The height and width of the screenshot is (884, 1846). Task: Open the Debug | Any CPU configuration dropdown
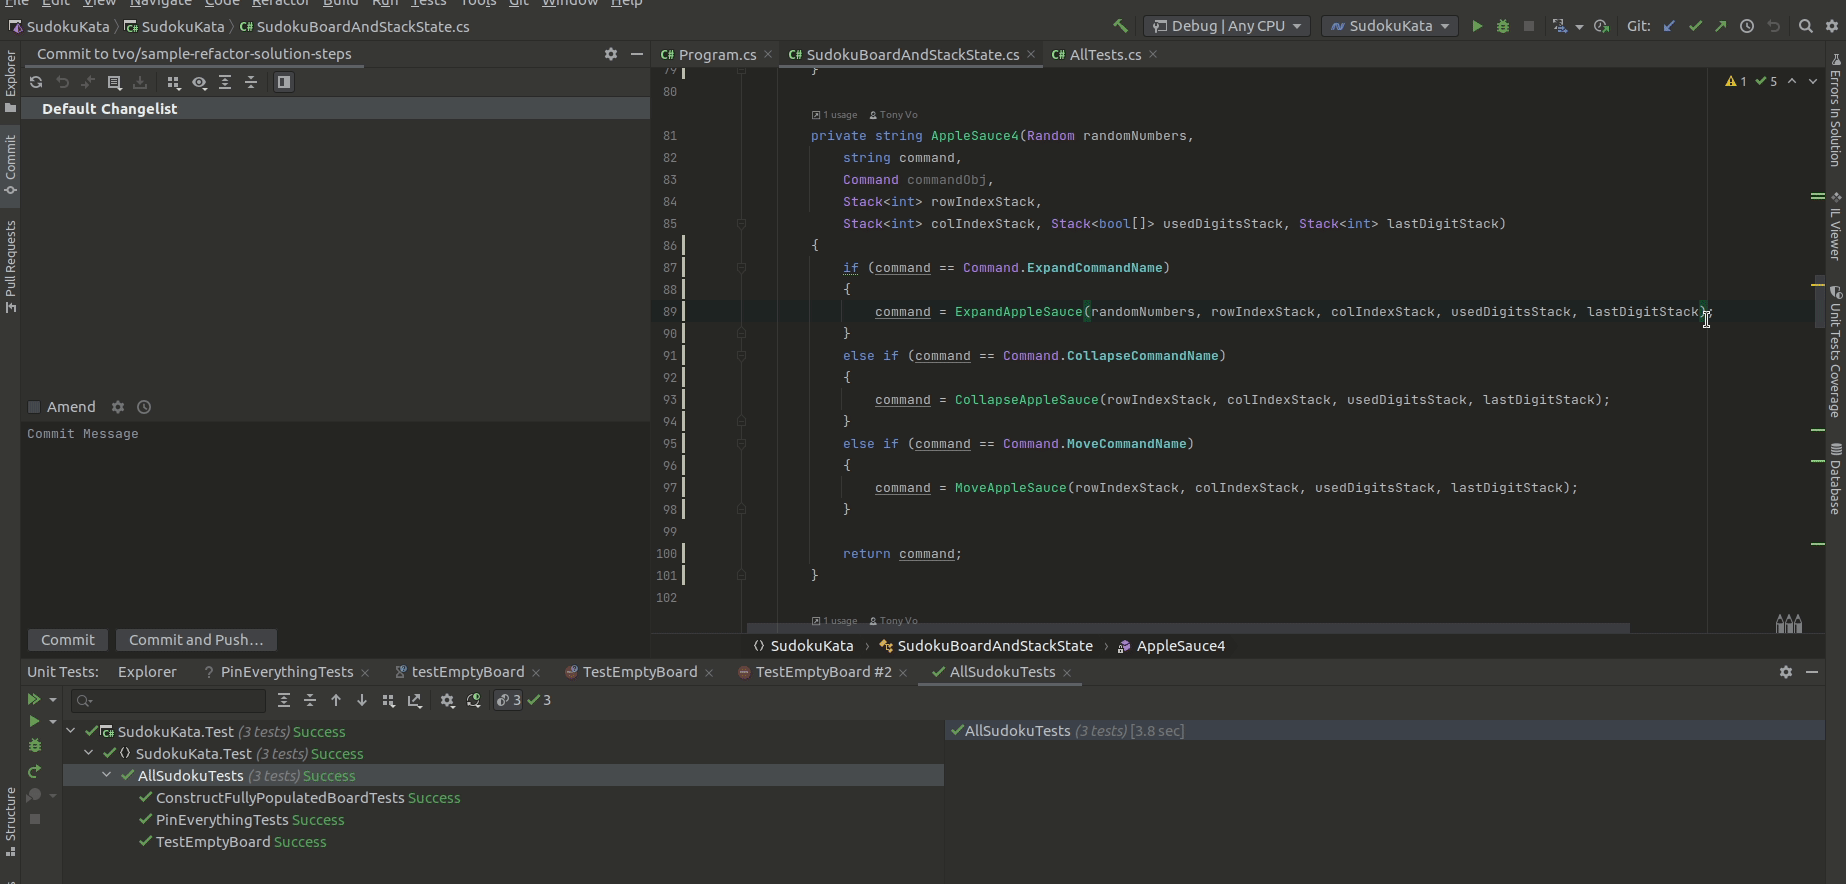1226,26
